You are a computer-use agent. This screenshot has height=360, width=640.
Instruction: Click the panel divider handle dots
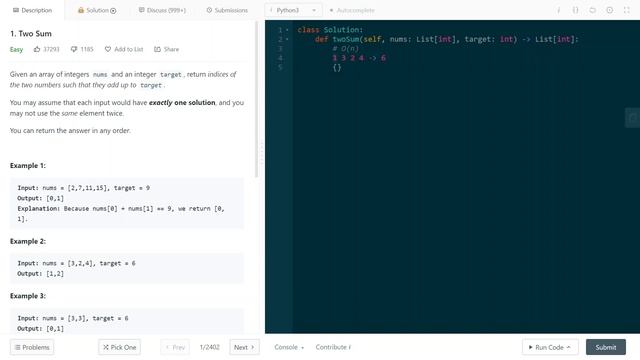pos(262,153)
